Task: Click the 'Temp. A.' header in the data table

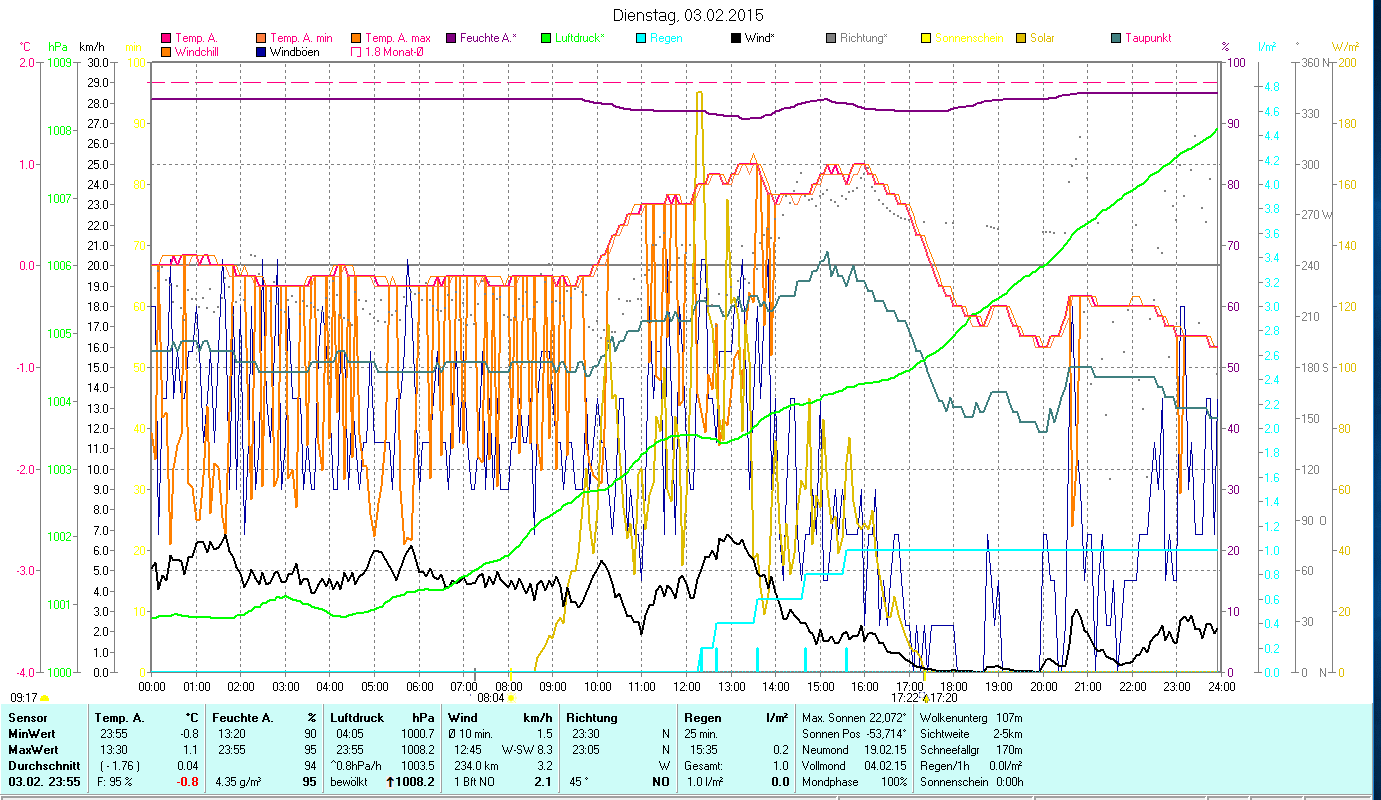Action: [119, 718]
